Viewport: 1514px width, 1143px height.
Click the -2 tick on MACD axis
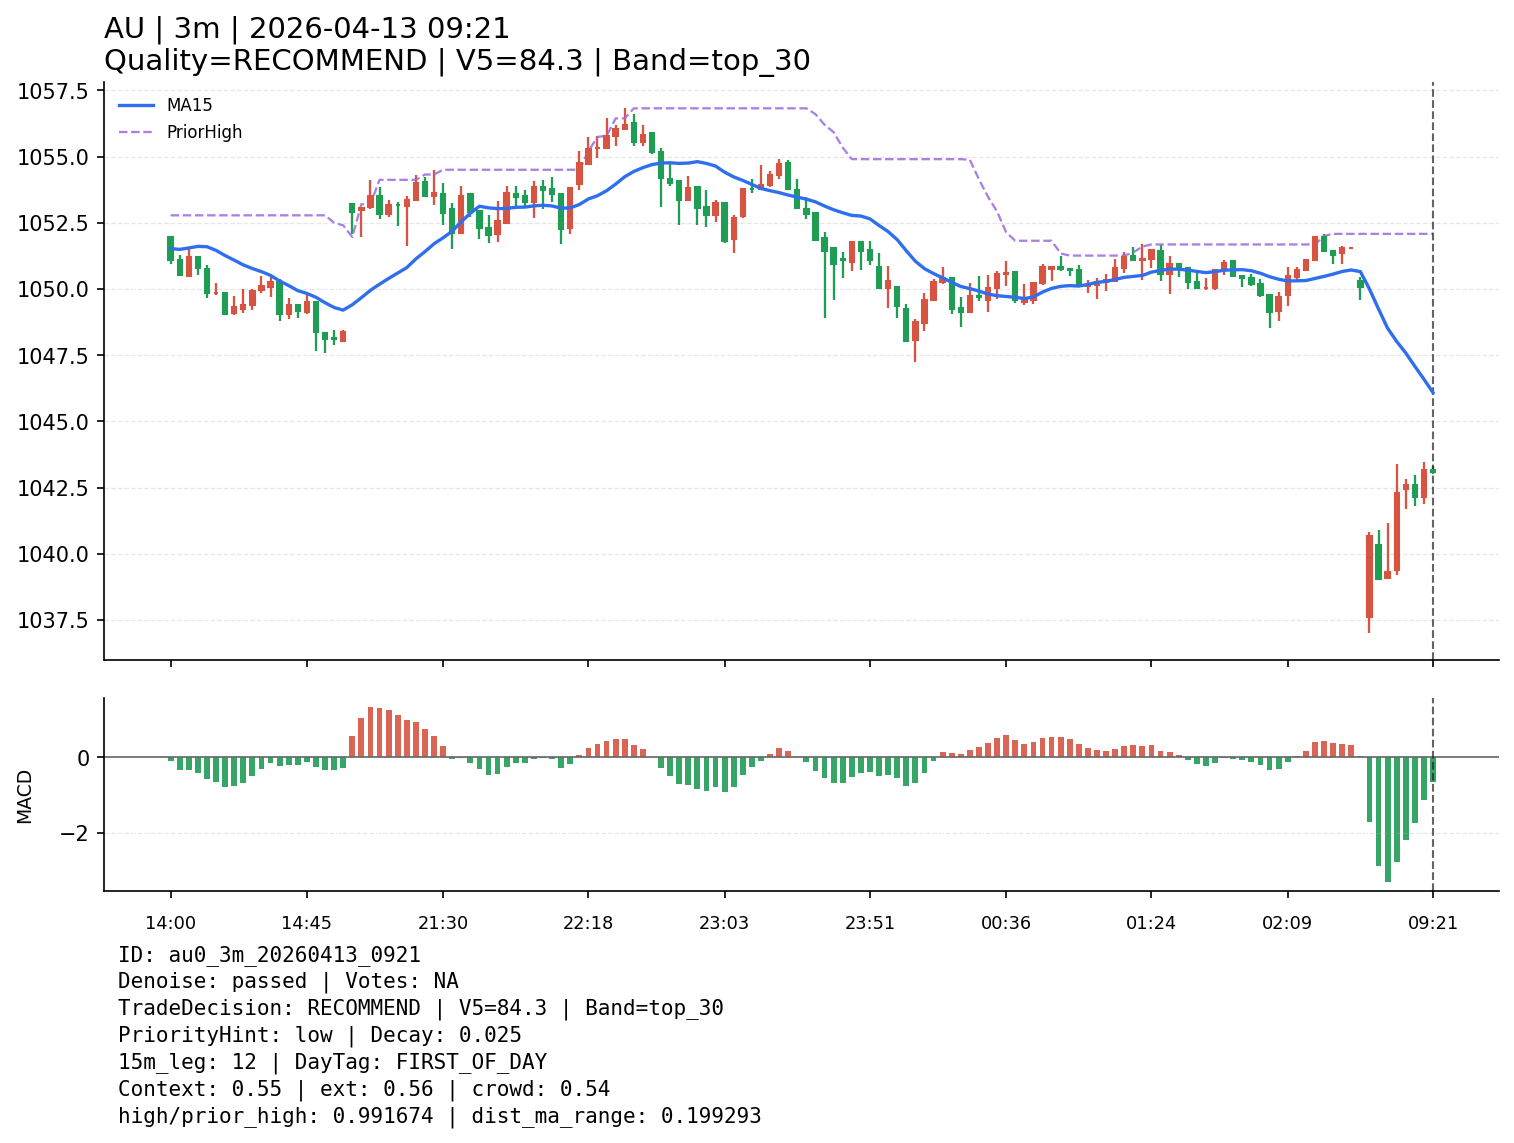(x=75, y=834)
